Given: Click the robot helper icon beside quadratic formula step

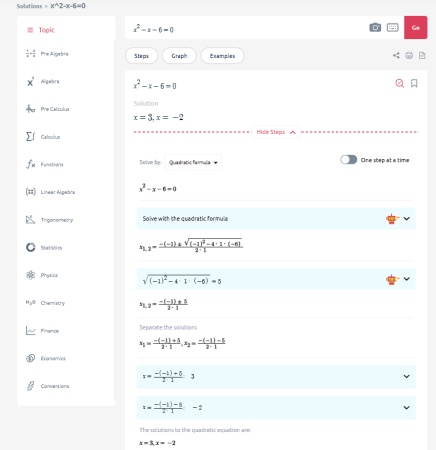Looking at the screenshot, I should coord(392,219).
